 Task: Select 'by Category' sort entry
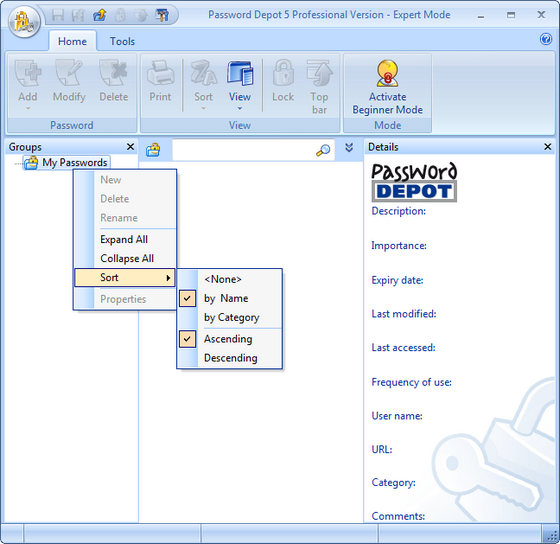pyautogui.click(x=230, y=317)
